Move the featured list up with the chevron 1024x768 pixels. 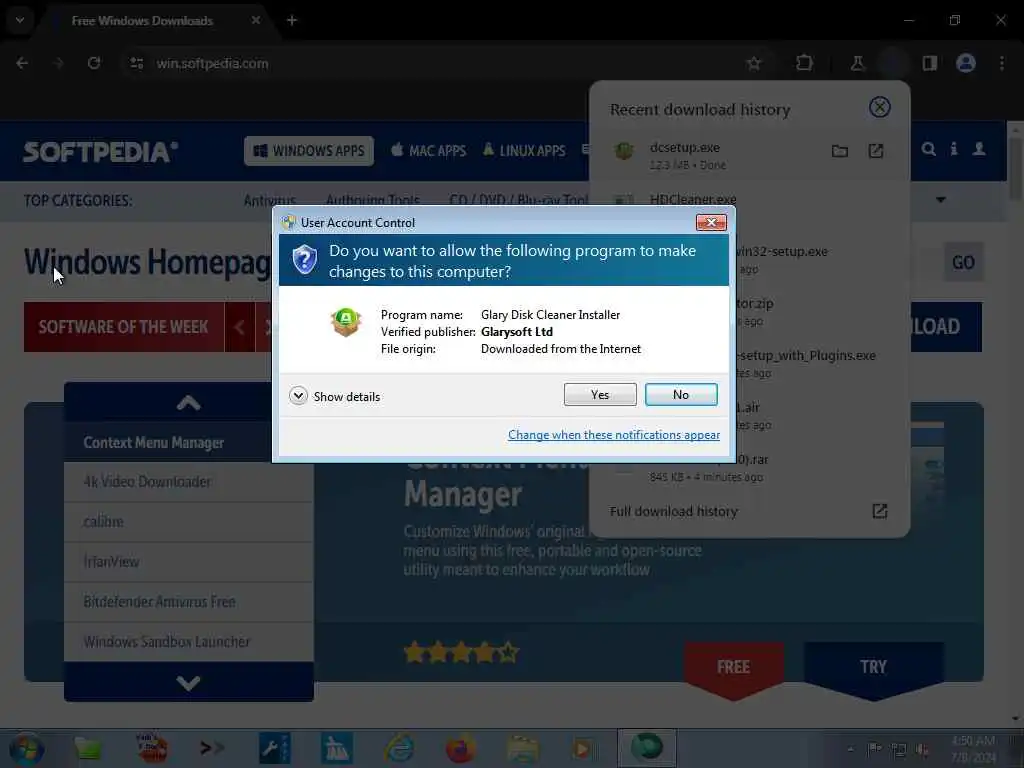[x=188, y=402]
